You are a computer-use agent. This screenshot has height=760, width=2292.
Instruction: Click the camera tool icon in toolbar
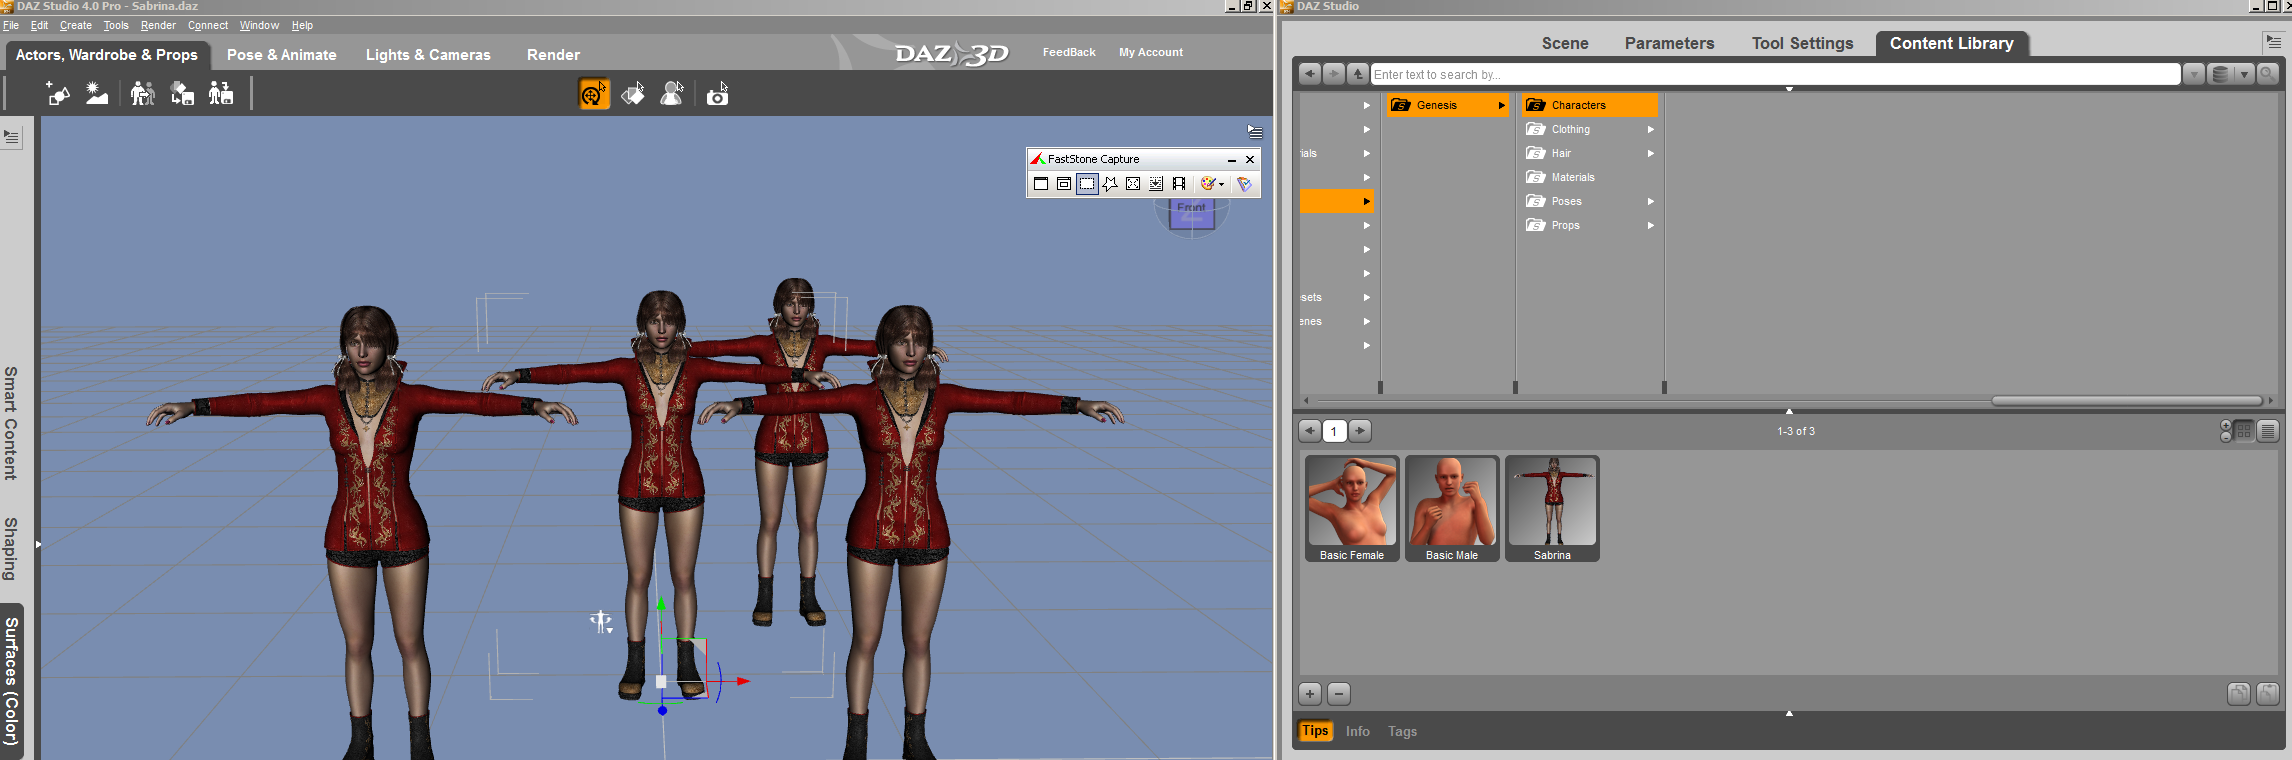click(x=717, y=94)
